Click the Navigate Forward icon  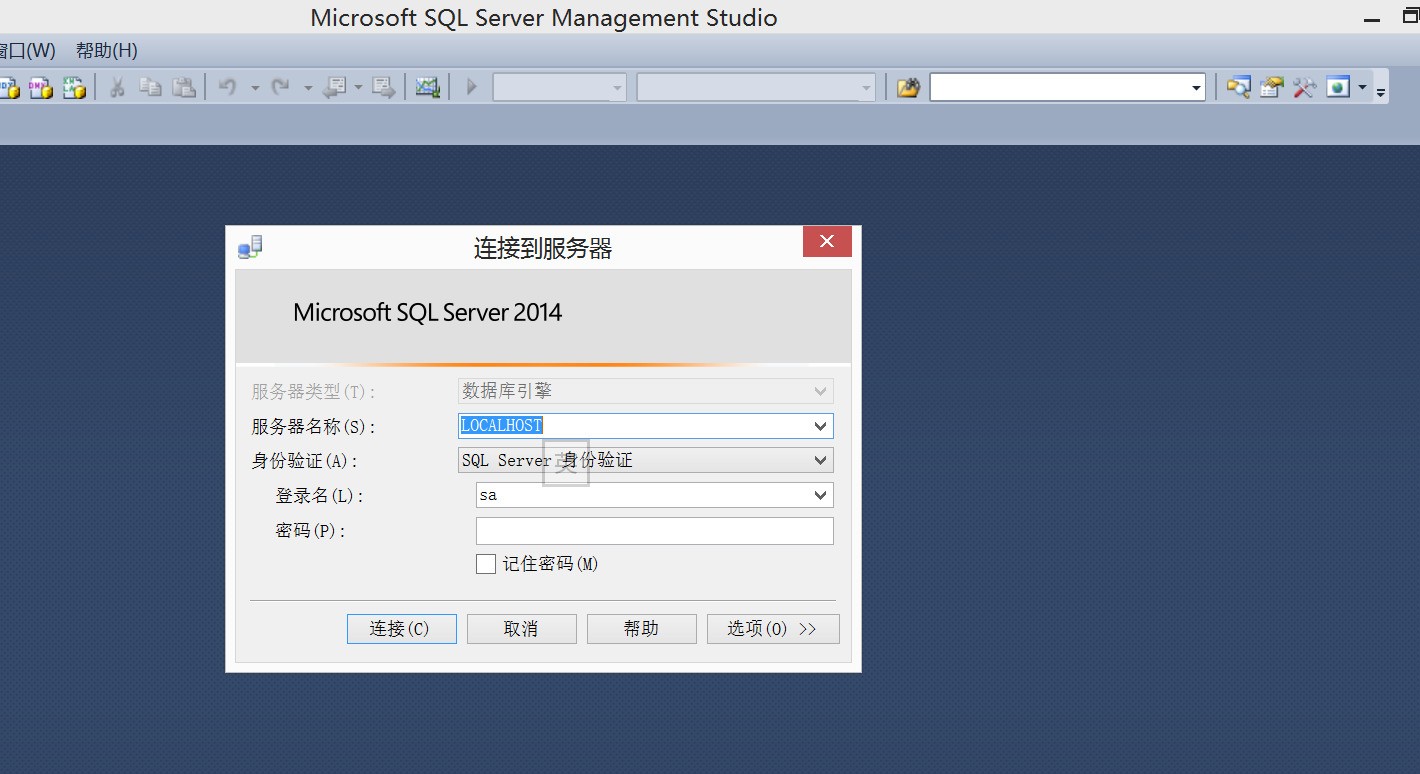[384, 88]
